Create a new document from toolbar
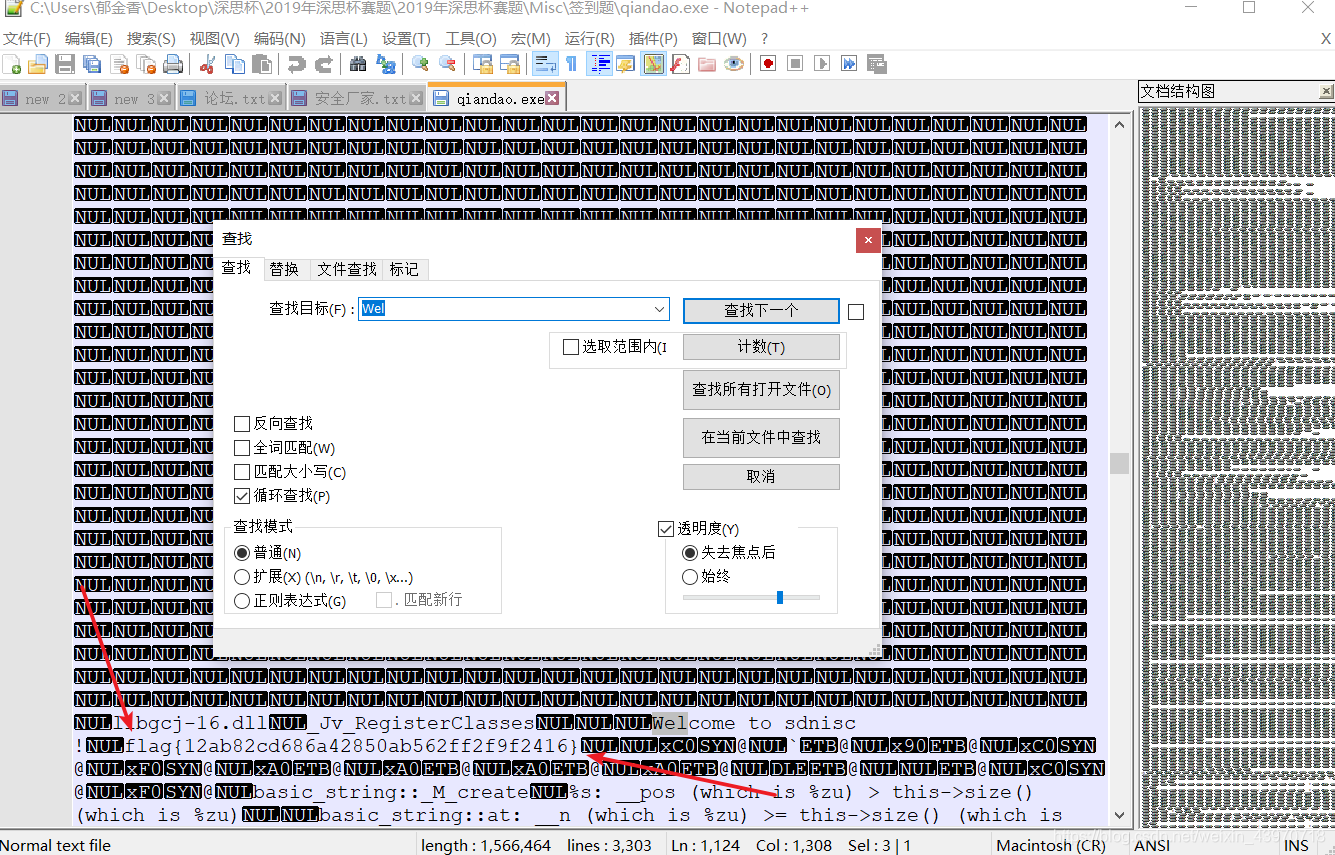Screen dimensions: 1335x855 tap(12, 64)
